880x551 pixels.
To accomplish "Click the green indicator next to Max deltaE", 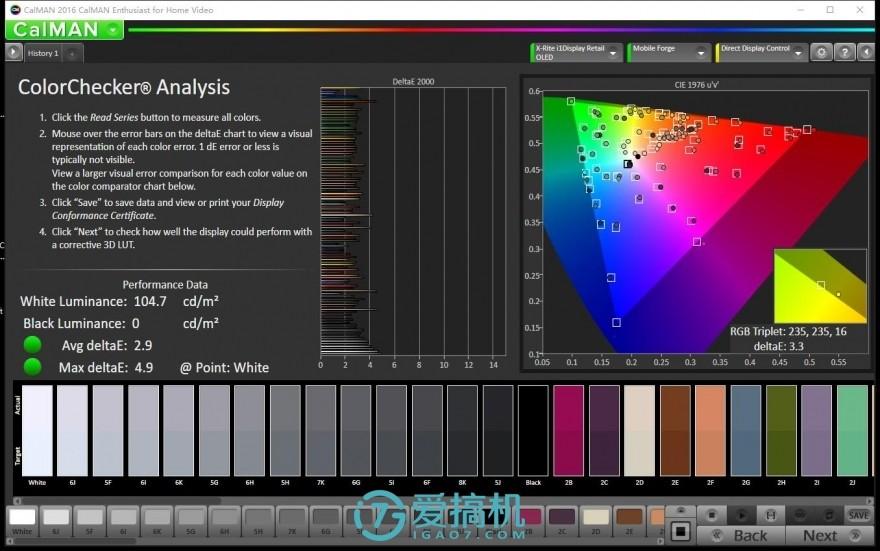I will (x=33, y=367).
